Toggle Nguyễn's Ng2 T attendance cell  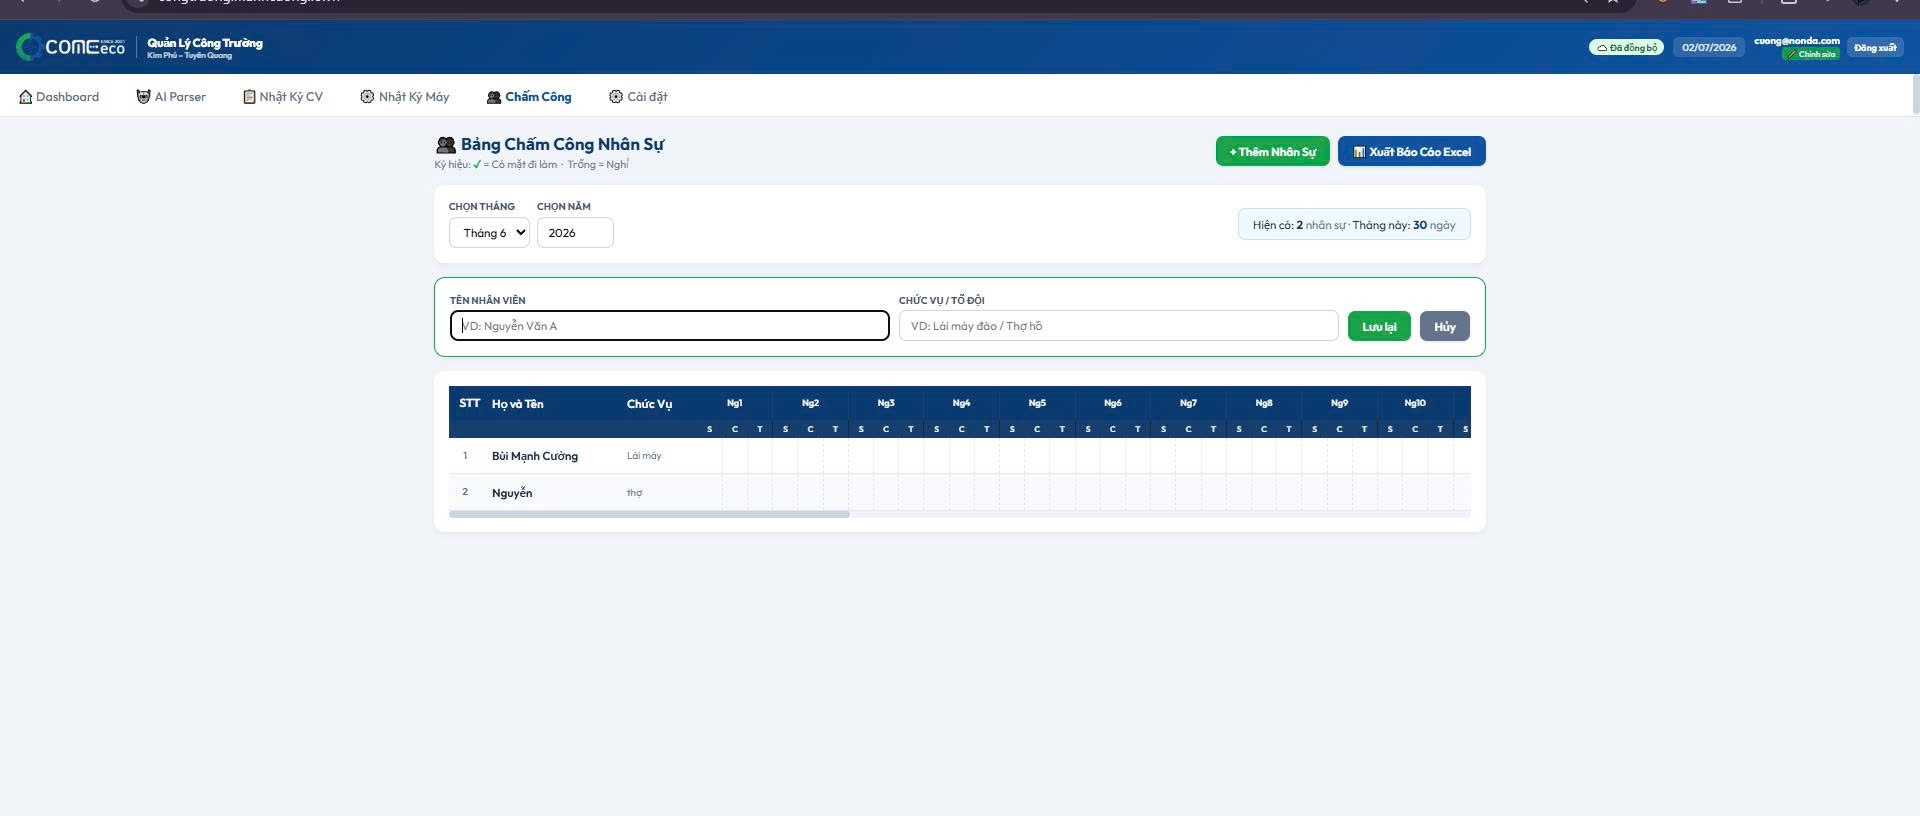836,492
